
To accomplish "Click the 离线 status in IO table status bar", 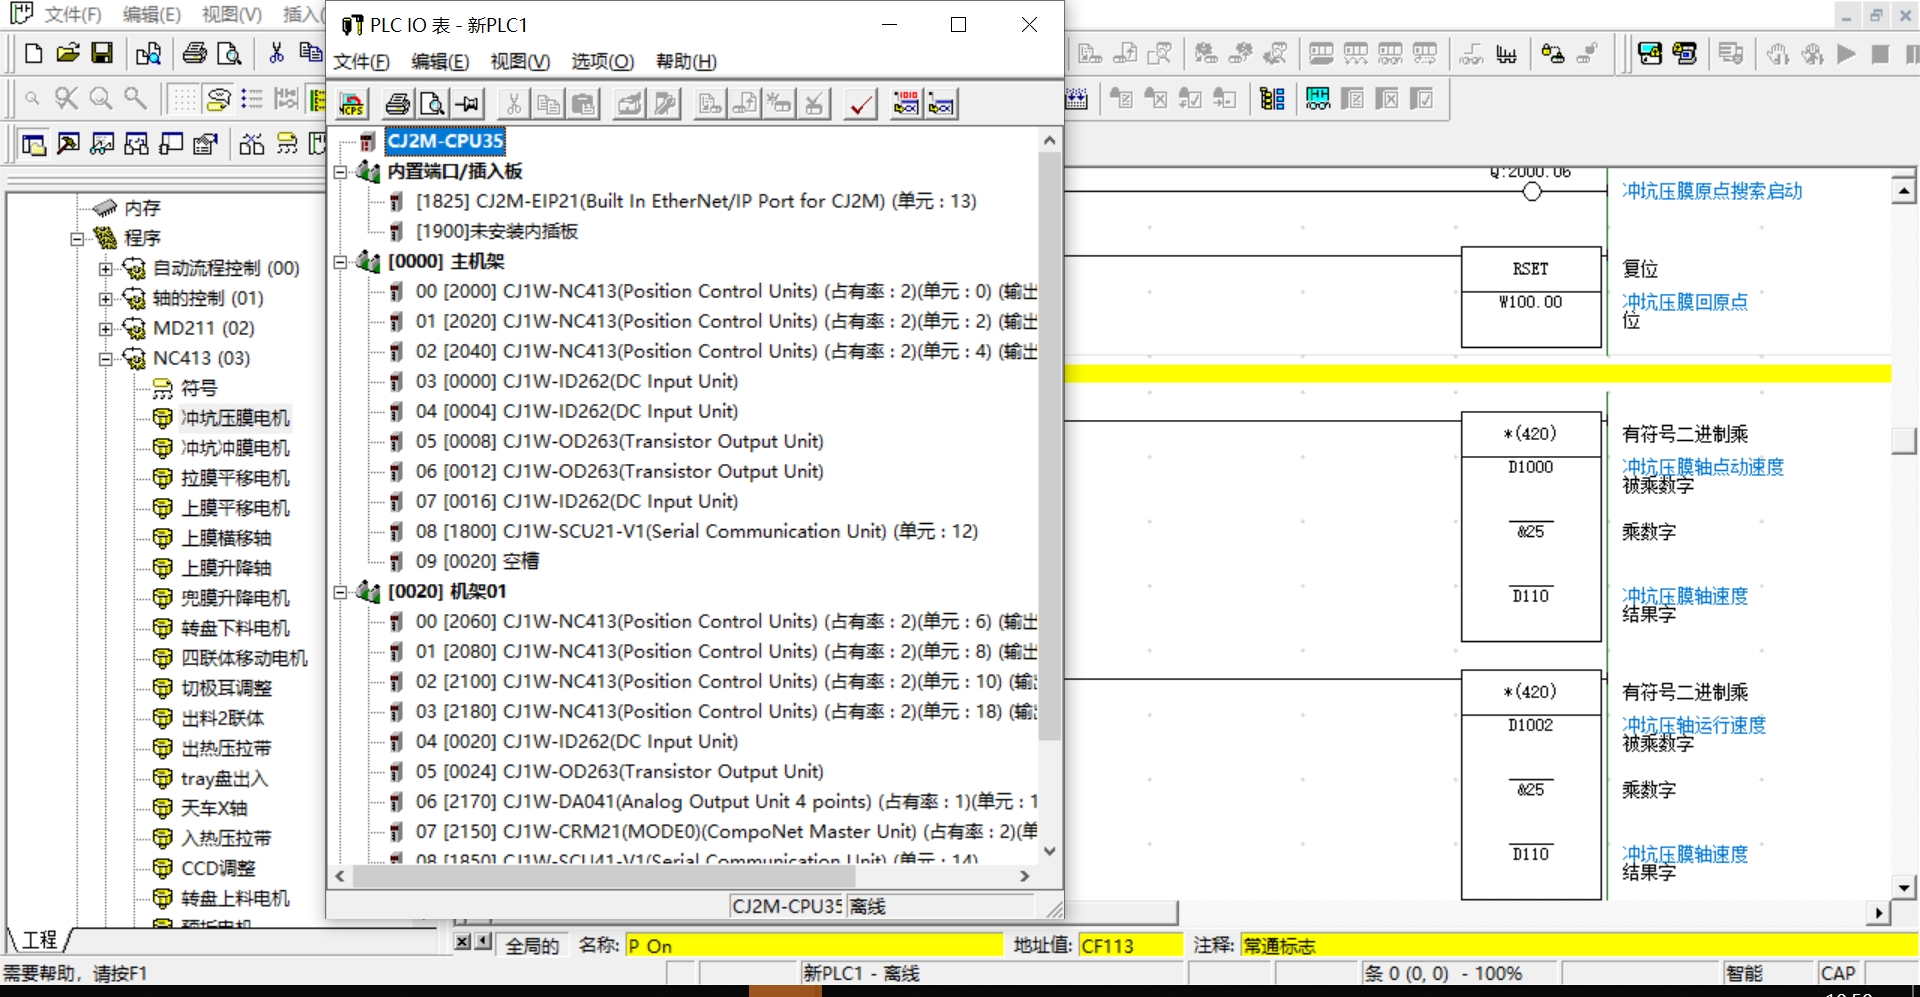I will tap(868, 907).
